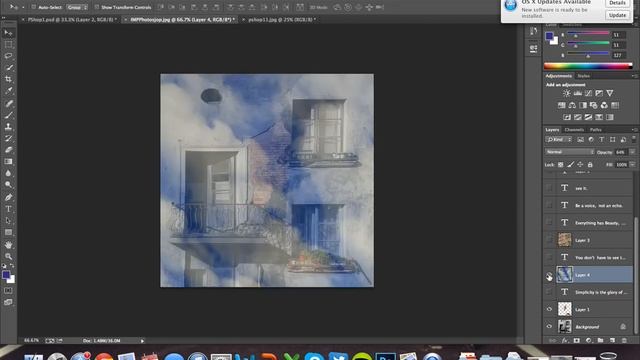Select the Horizontal Type tool

pos(8,209)
